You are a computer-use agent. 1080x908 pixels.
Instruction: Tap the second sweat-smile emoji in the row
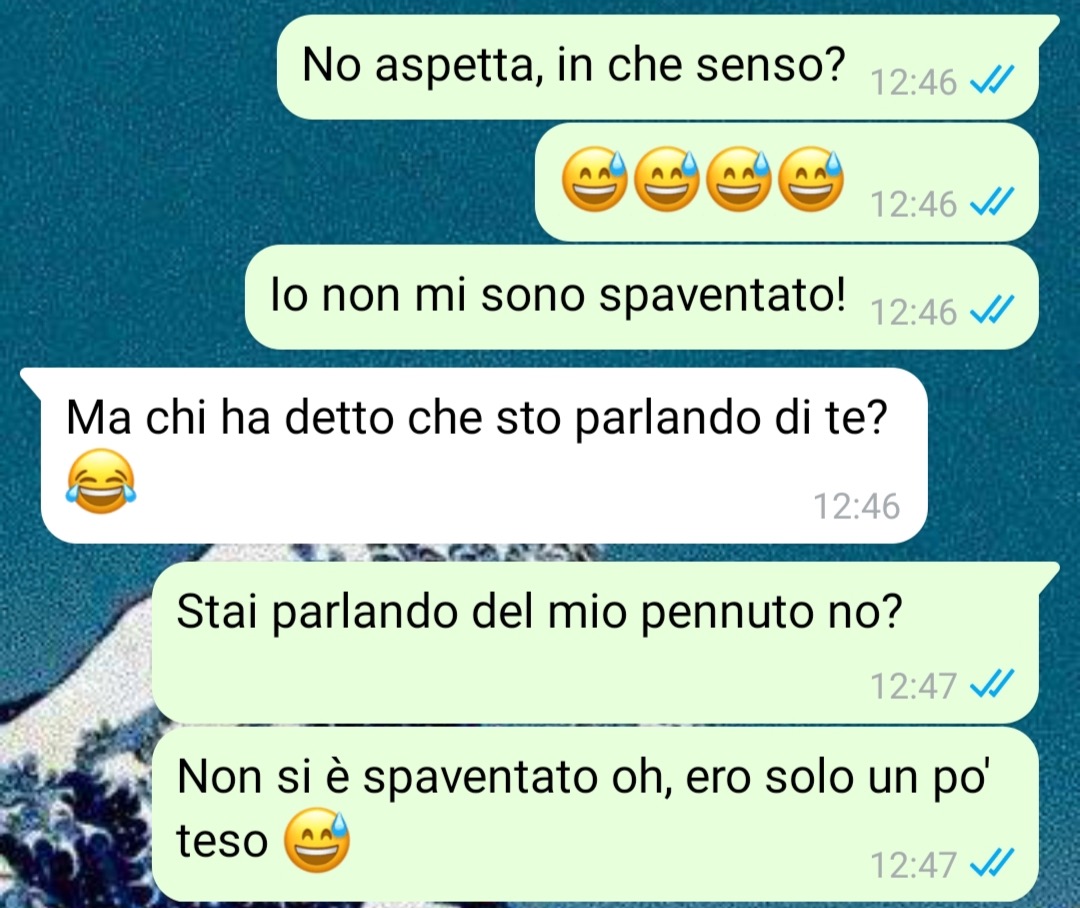tap(667, 179)
